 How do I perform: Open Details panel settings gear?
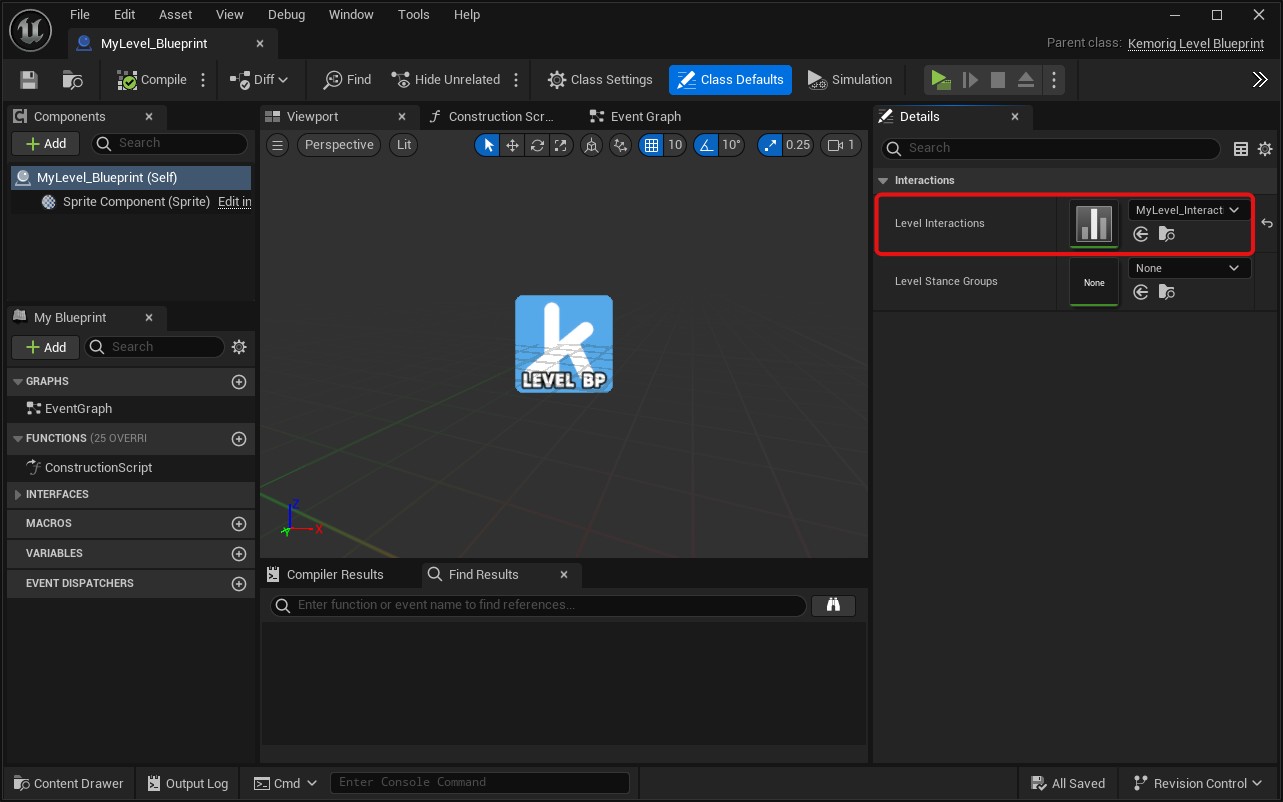(1265, 148)
